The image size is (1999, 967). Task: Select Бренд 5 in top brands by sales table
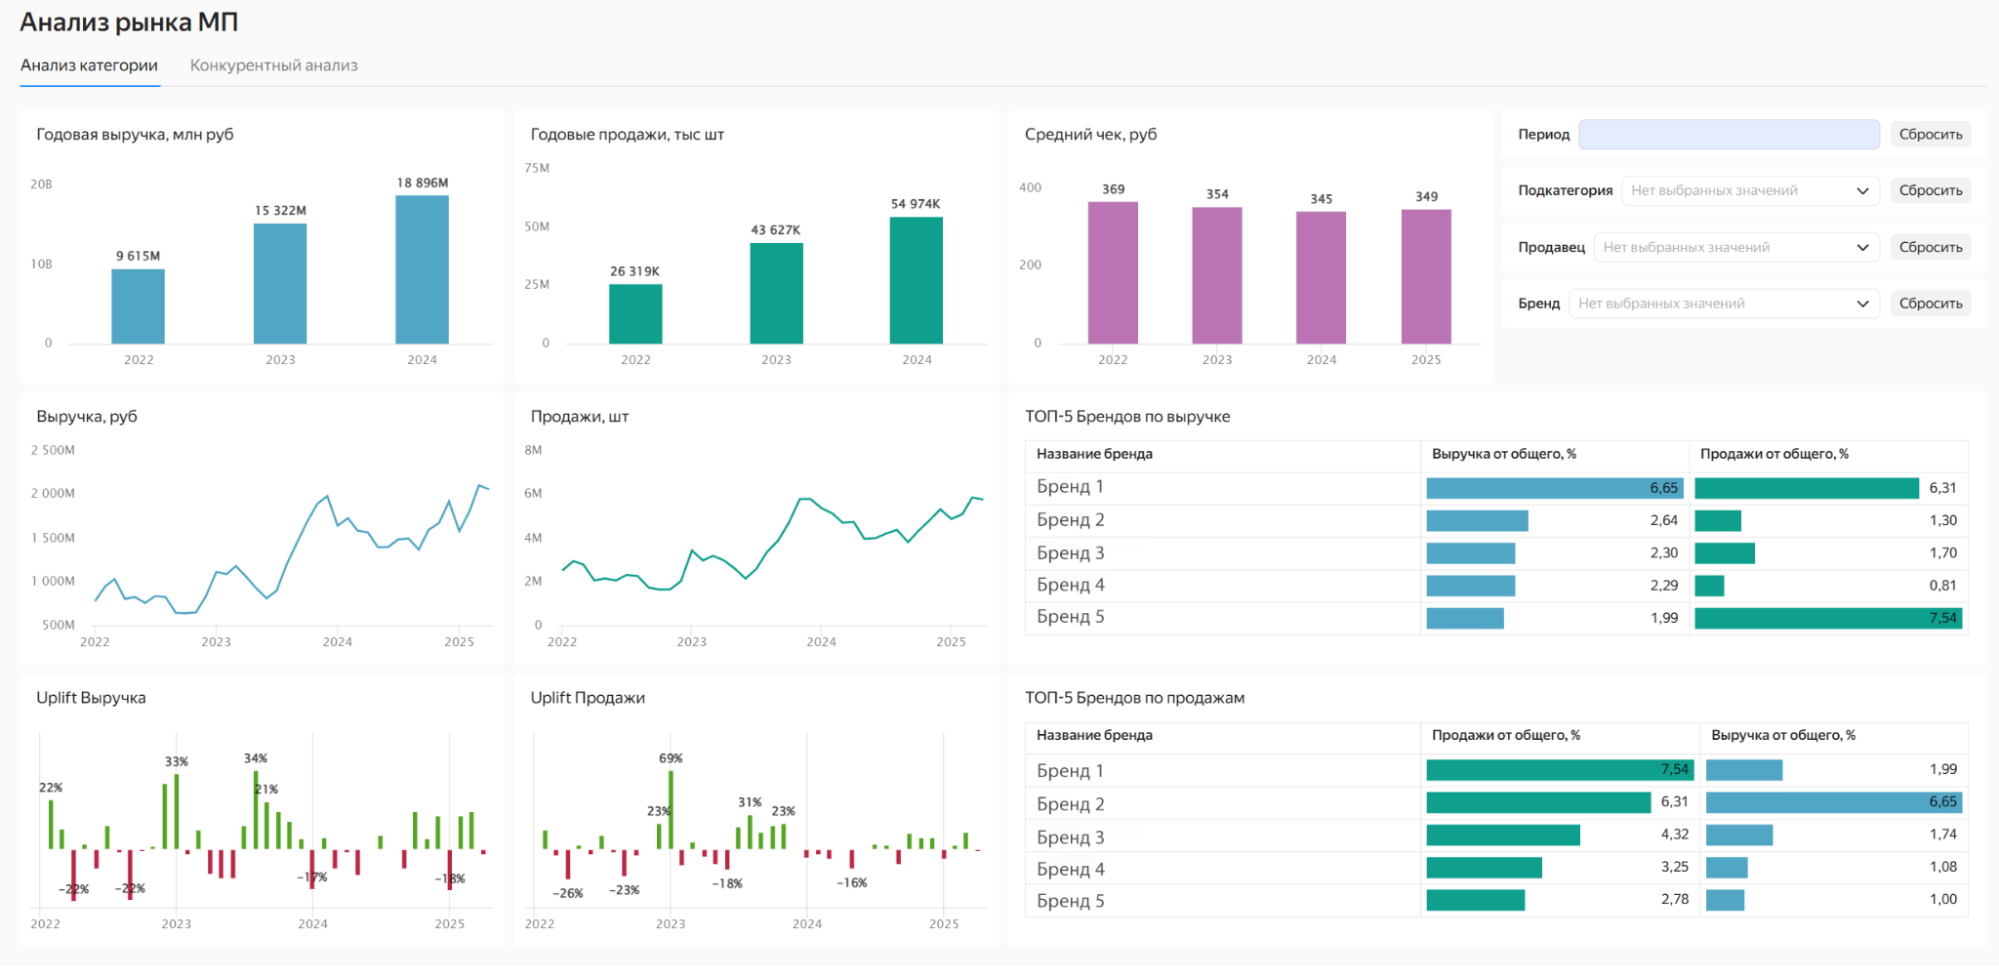(x=1070, y=901)
